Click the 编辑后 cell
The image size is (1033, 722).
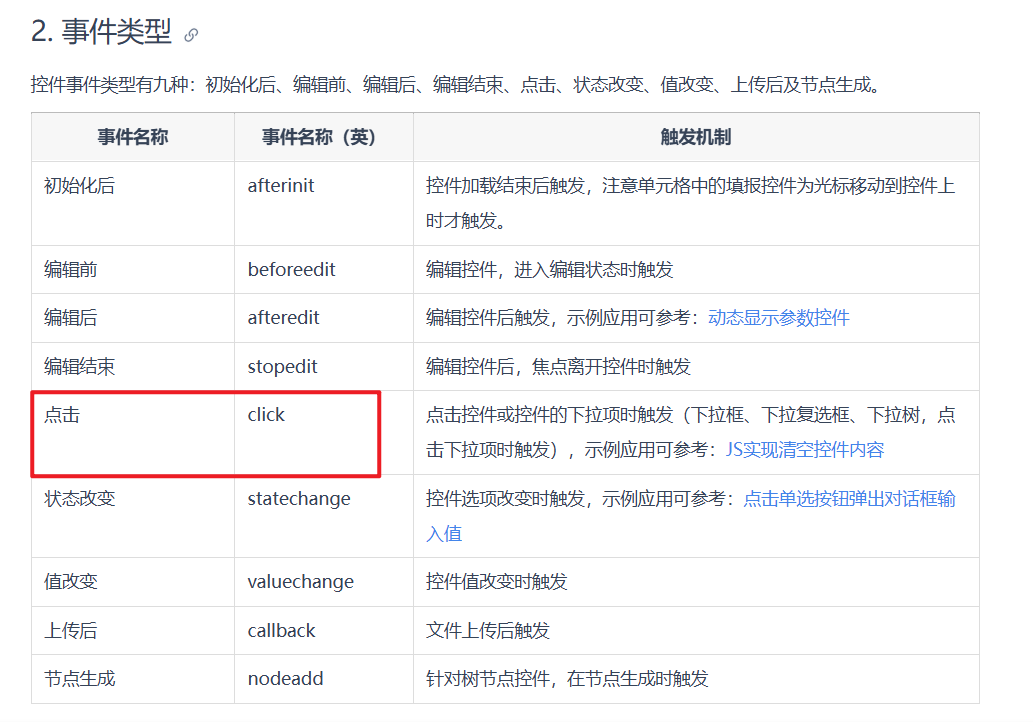(133, 318)
